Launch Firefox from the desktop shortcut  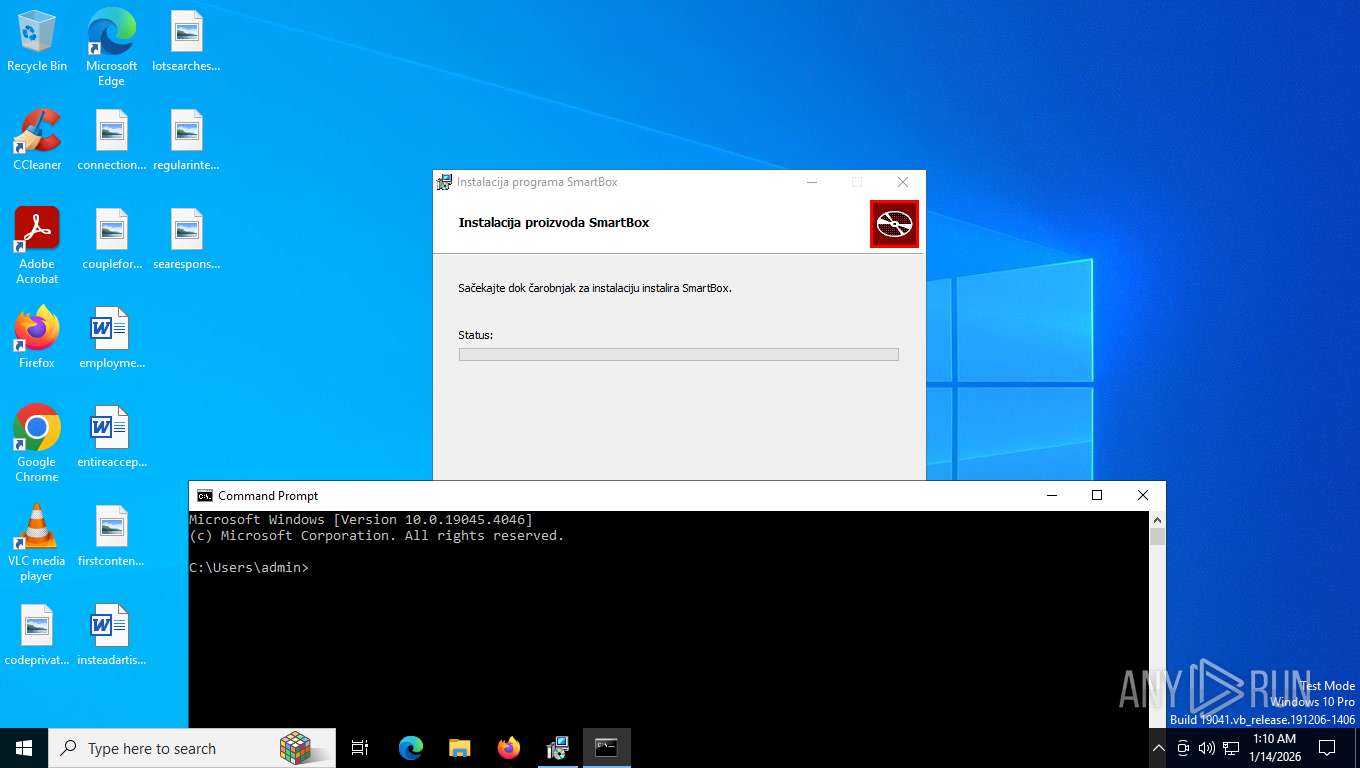(37, 338)
